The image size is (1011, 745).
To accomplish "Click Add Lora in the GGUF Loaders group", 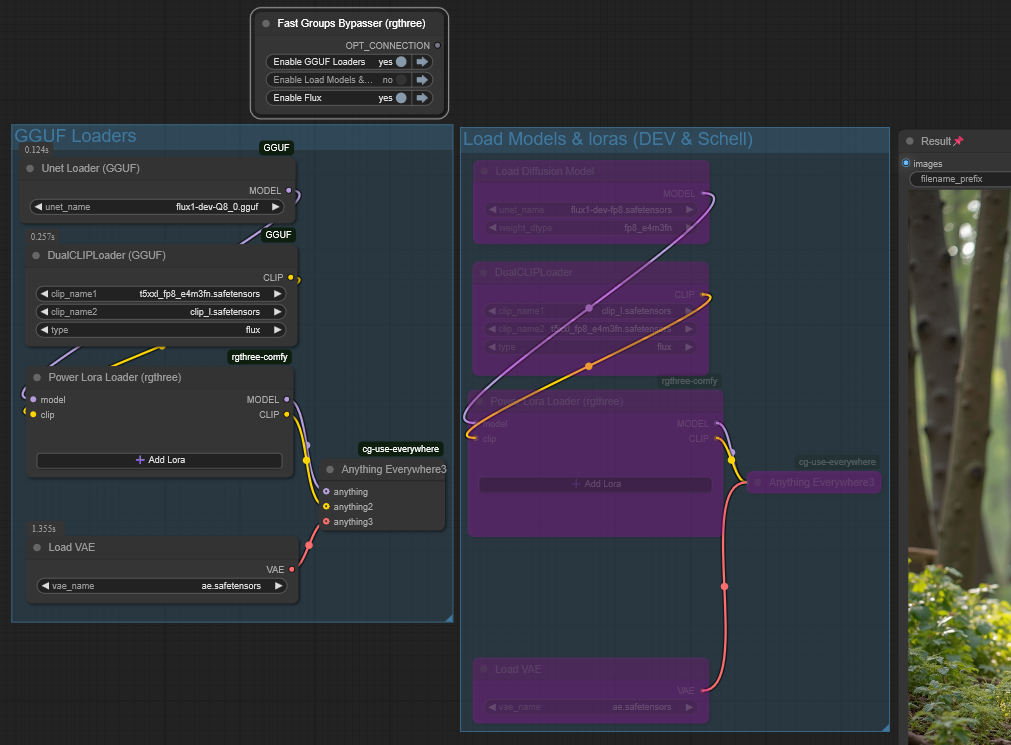I will point(160,460).
